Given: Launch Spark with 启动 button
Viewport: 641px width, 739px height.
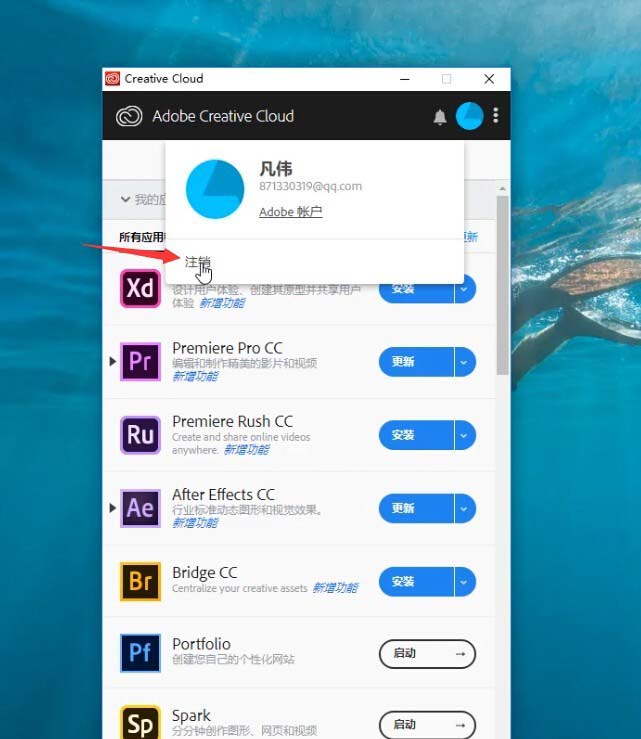Looking at the screenshot, I should click(427, 724).
